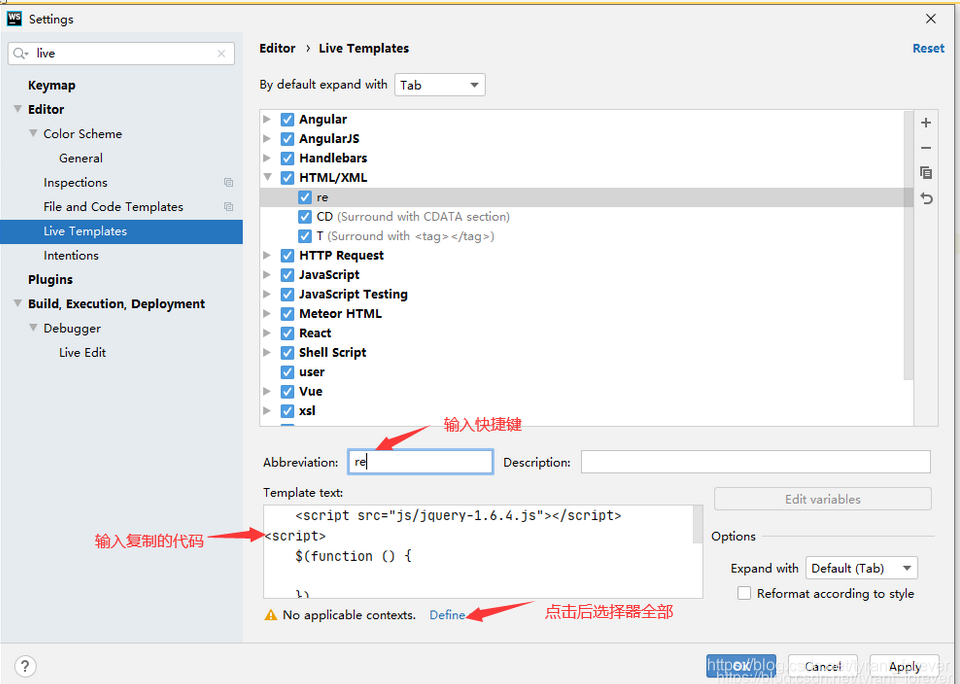Focus the Description input field
Image resolution: width=960 pixels, height=684 pixels.
756,462
